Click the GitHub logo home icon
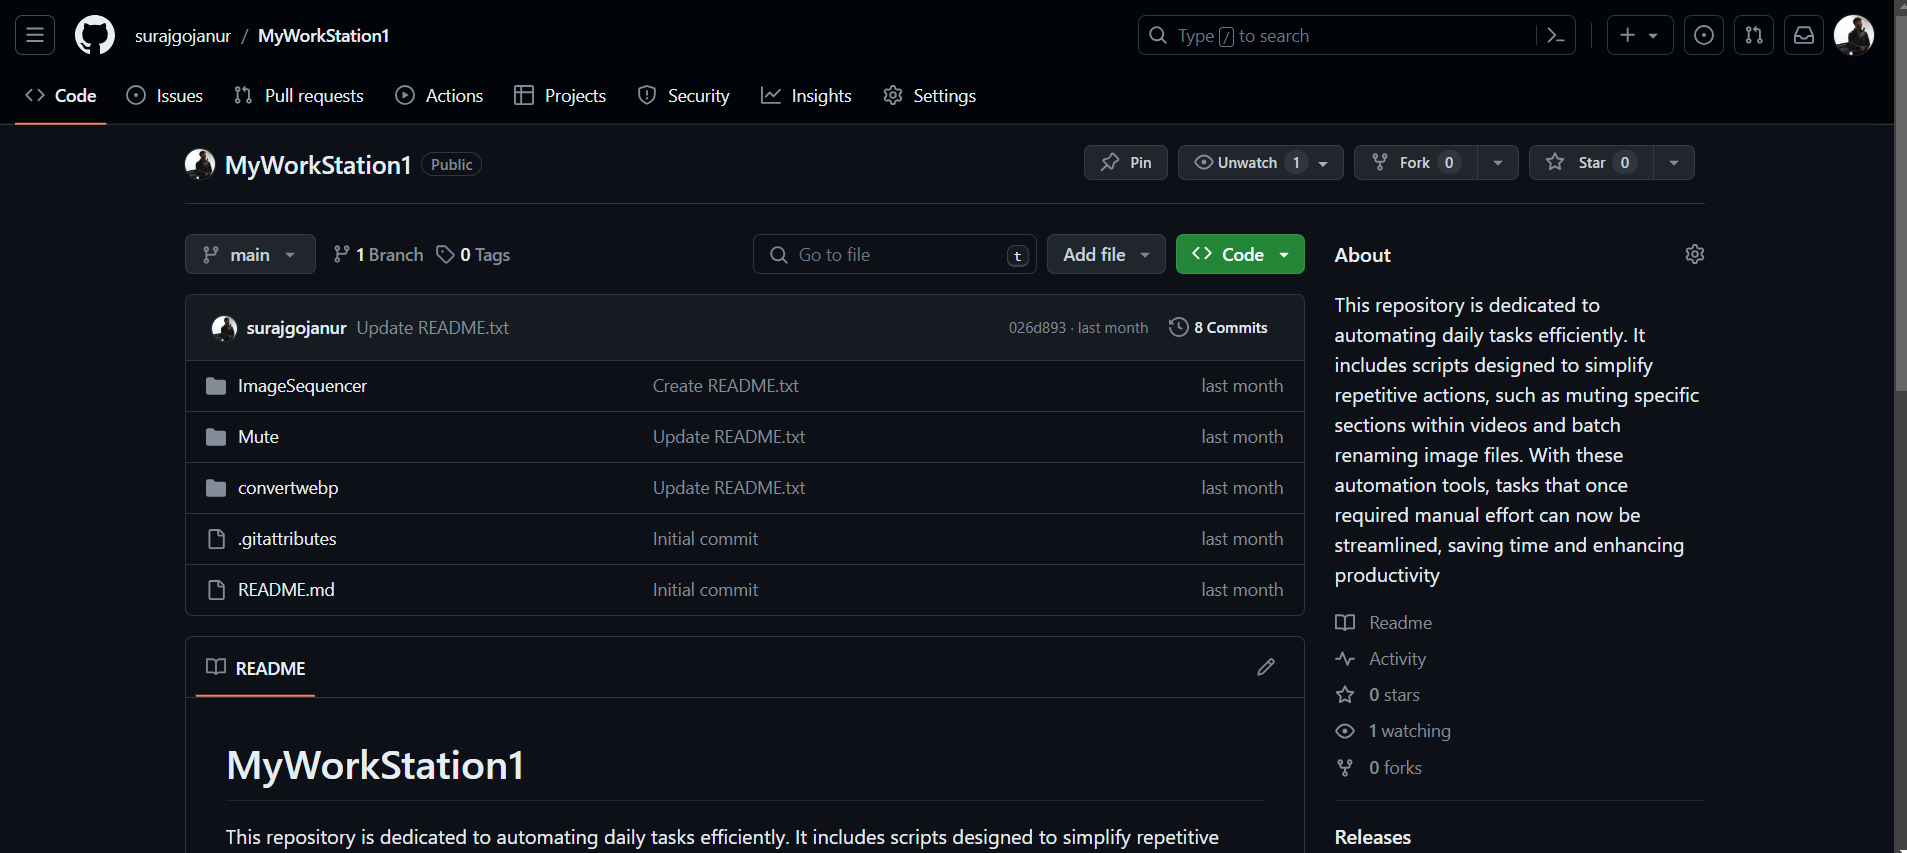The image size is (1907, 853). click(95, 36)
